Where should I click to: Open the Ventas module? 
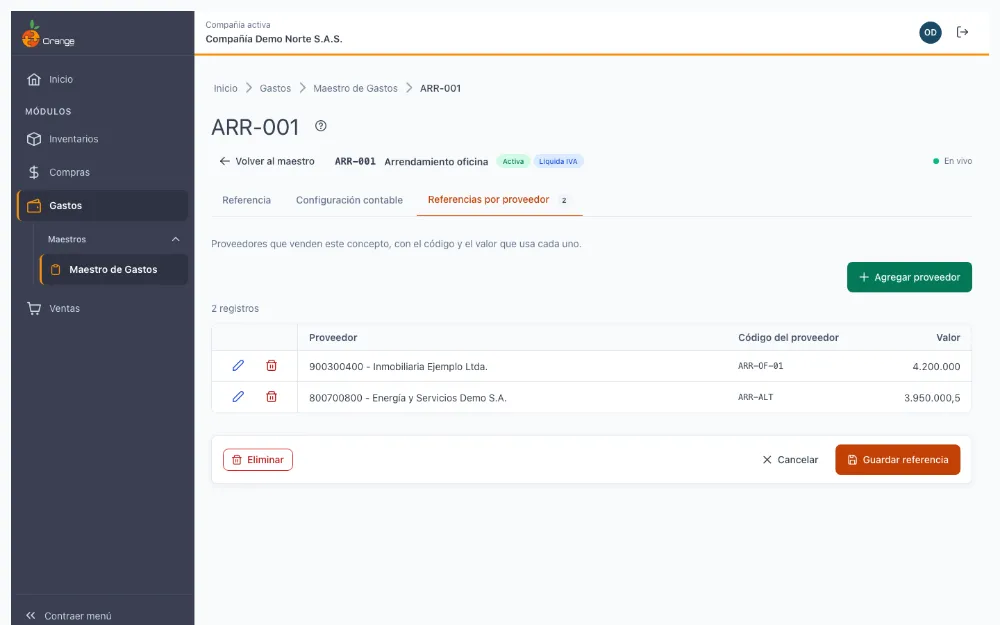tap(103, 309)
